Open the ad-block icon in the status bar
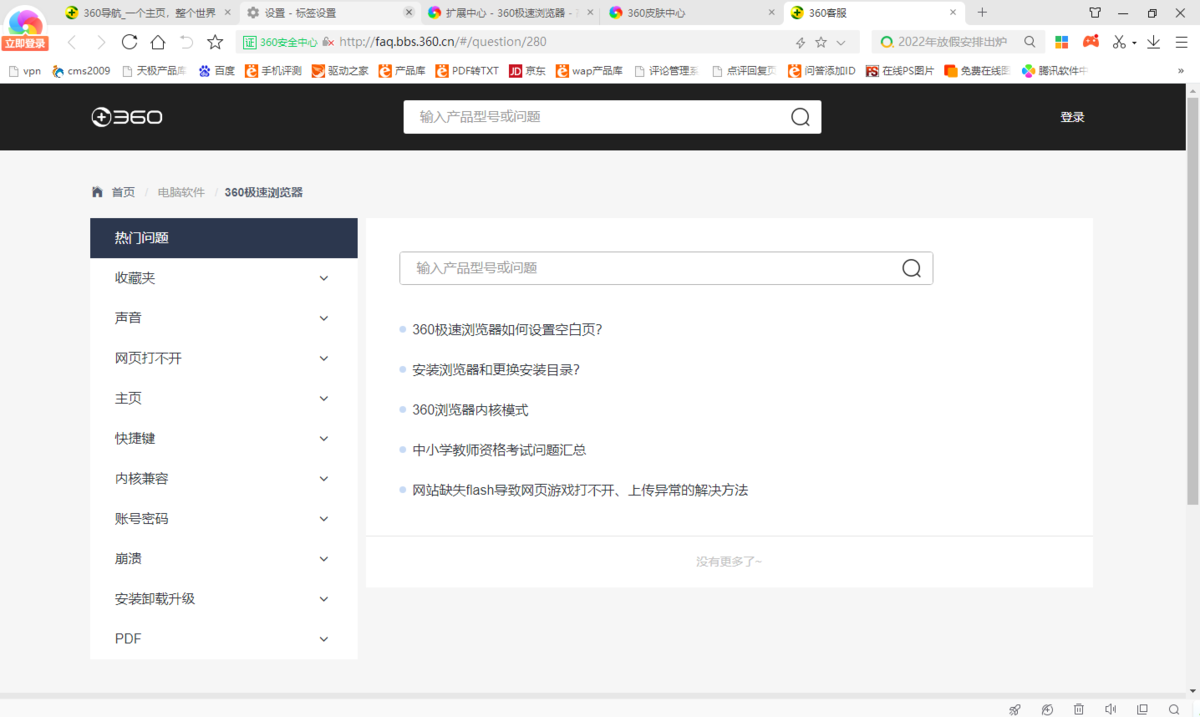Screen dimensions: 1200x717 tap(1047, 708)
